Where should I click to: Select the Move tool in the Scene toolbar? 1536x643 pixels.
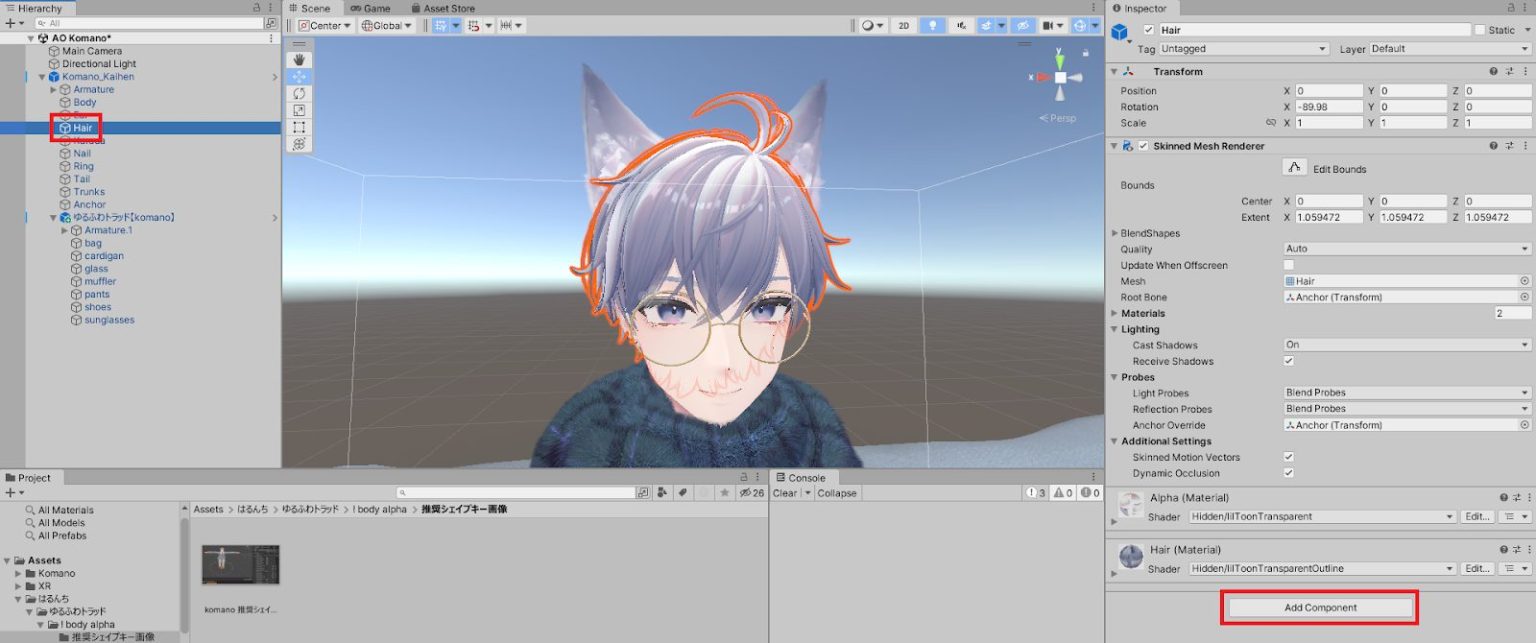tap(298, 77)
